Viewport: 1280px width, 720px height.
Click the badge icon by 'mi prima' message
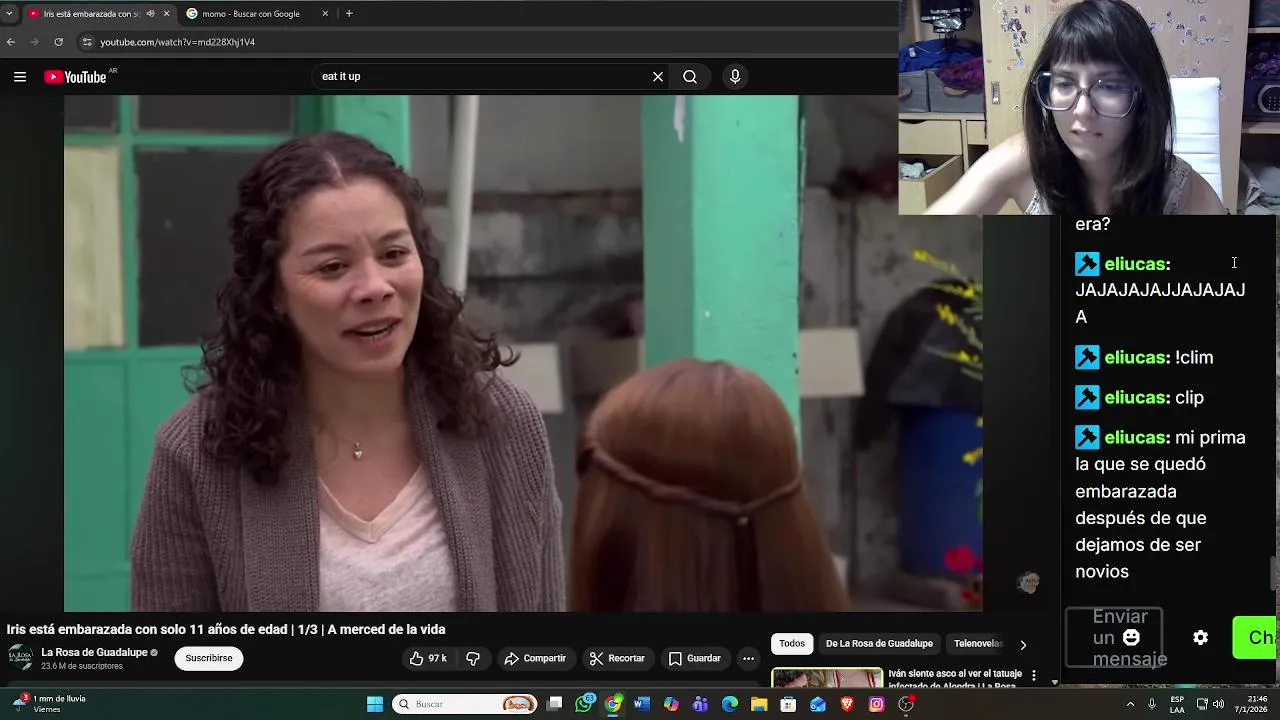(x=1087, y=437)
